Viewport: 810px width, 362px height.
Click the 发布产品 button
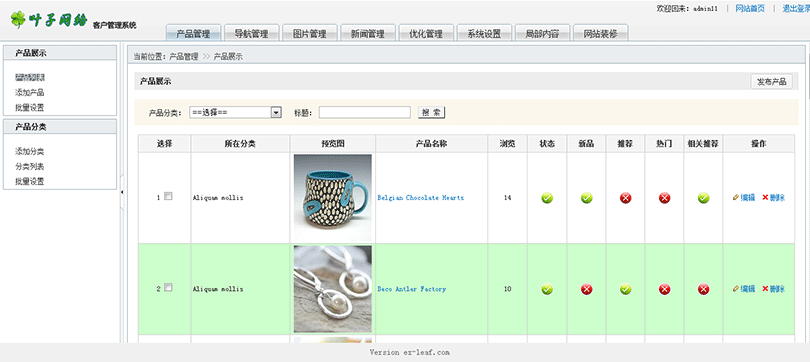click(771, 82)
